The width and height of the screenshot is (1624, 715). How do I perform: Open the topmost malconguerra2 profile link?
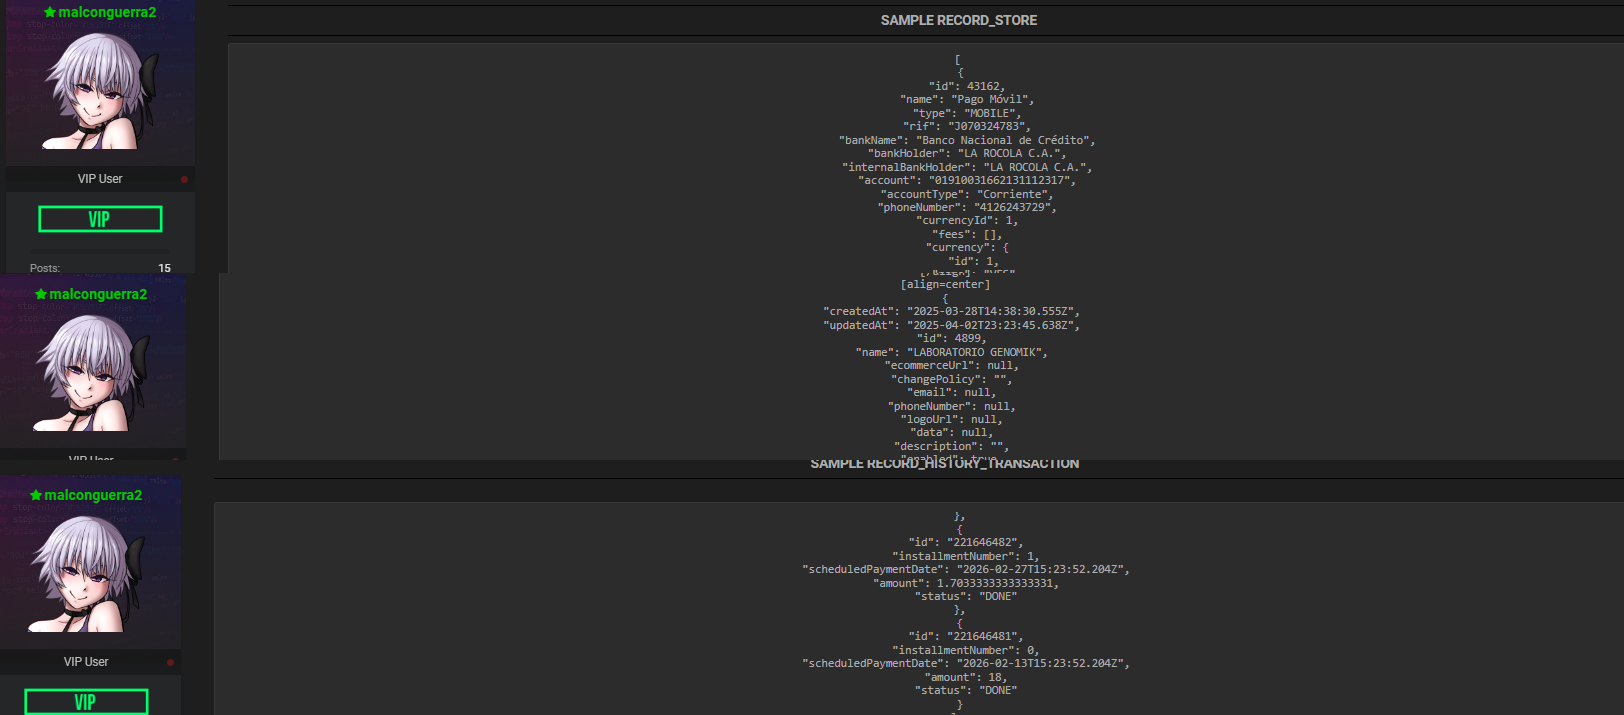tap(107, 13)
